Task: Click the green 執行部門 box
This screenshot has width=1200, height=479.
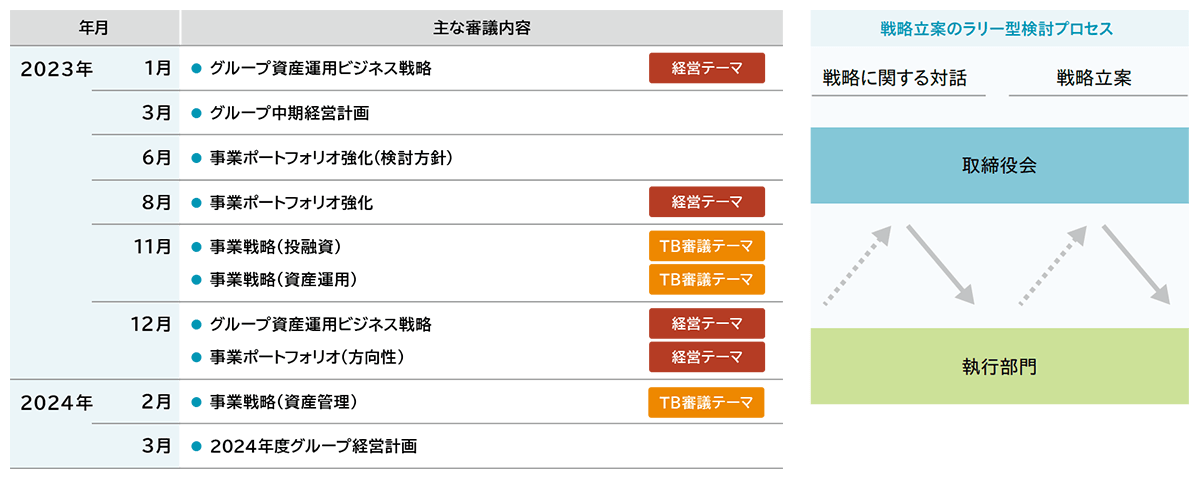Action: tap(999, 366)
